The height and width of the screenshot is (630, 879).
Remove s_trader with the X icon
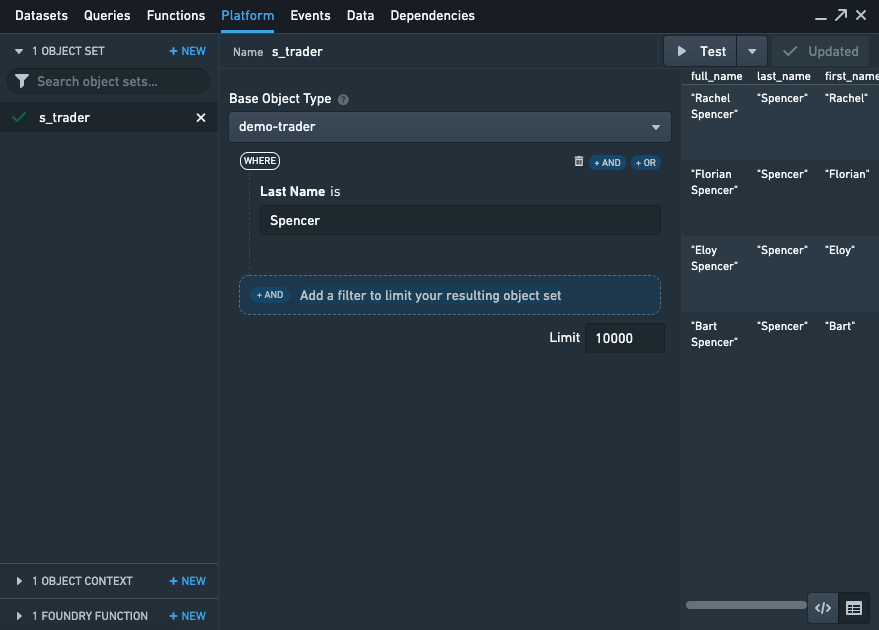click(201, 118)
